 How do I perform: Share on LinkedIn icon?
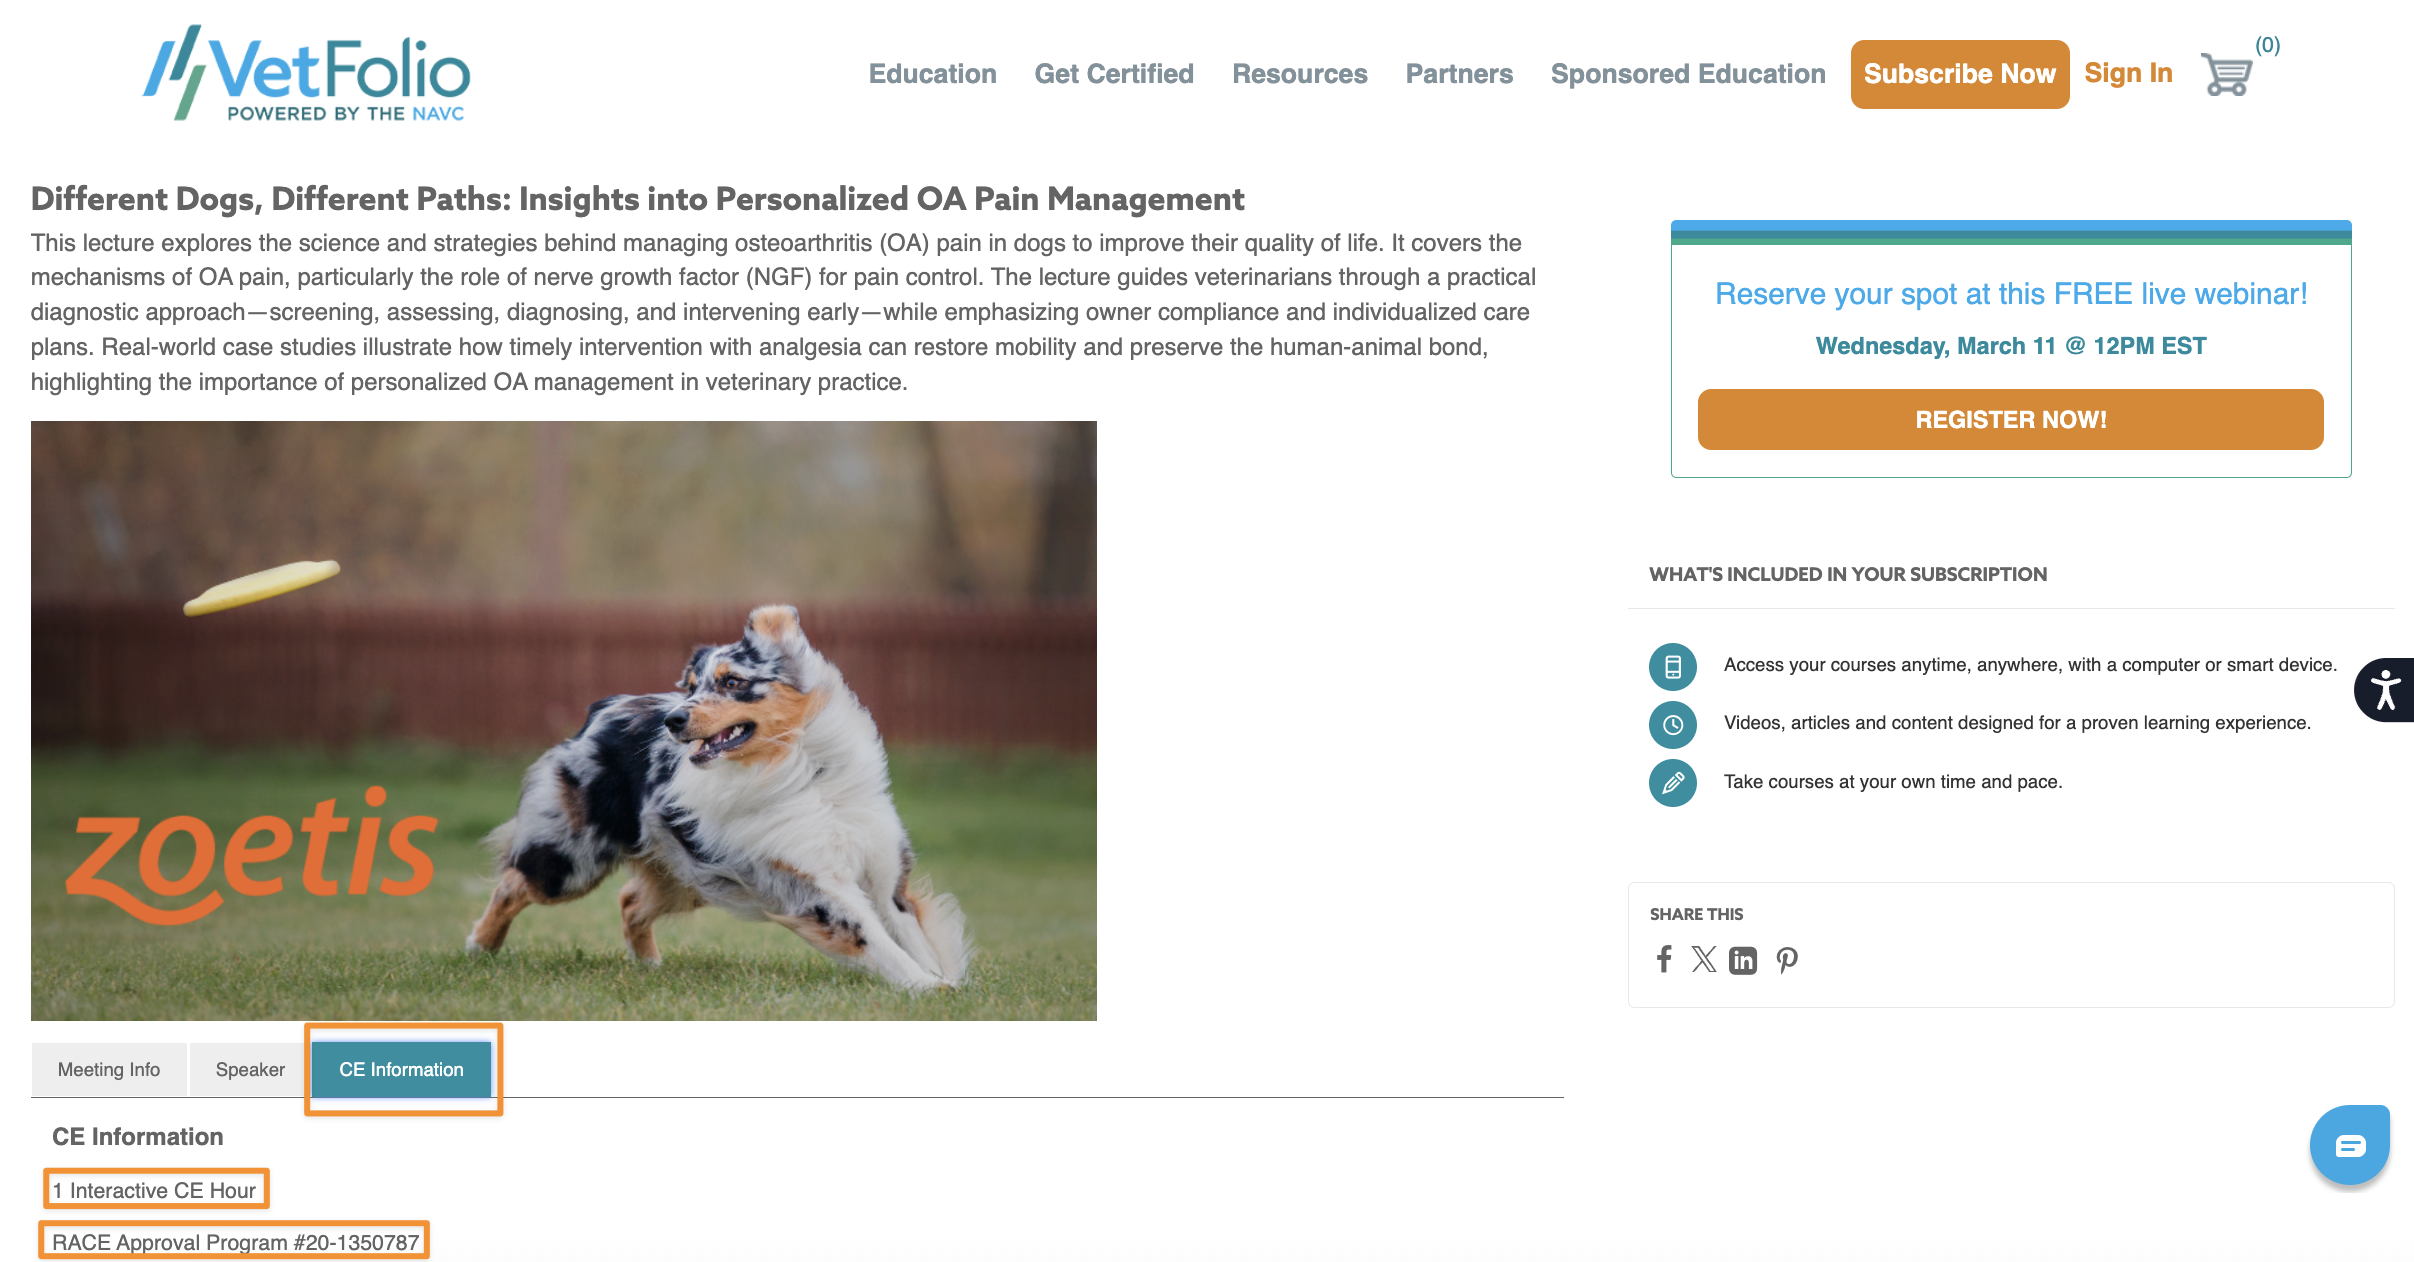point(1743,961)
